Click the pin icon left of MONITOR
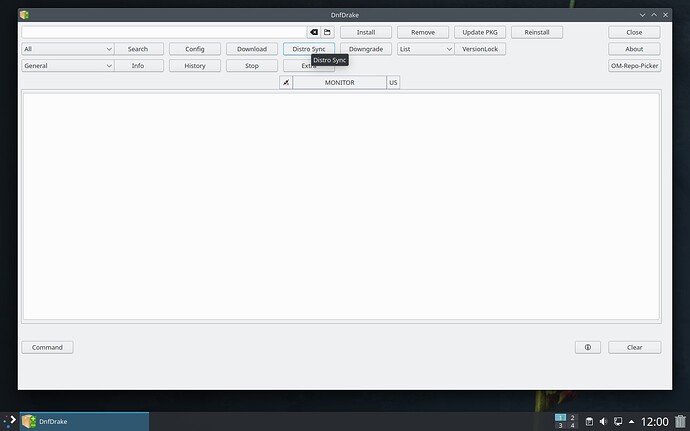The height and width of the screenshot is (431, 690). (286, 82)
